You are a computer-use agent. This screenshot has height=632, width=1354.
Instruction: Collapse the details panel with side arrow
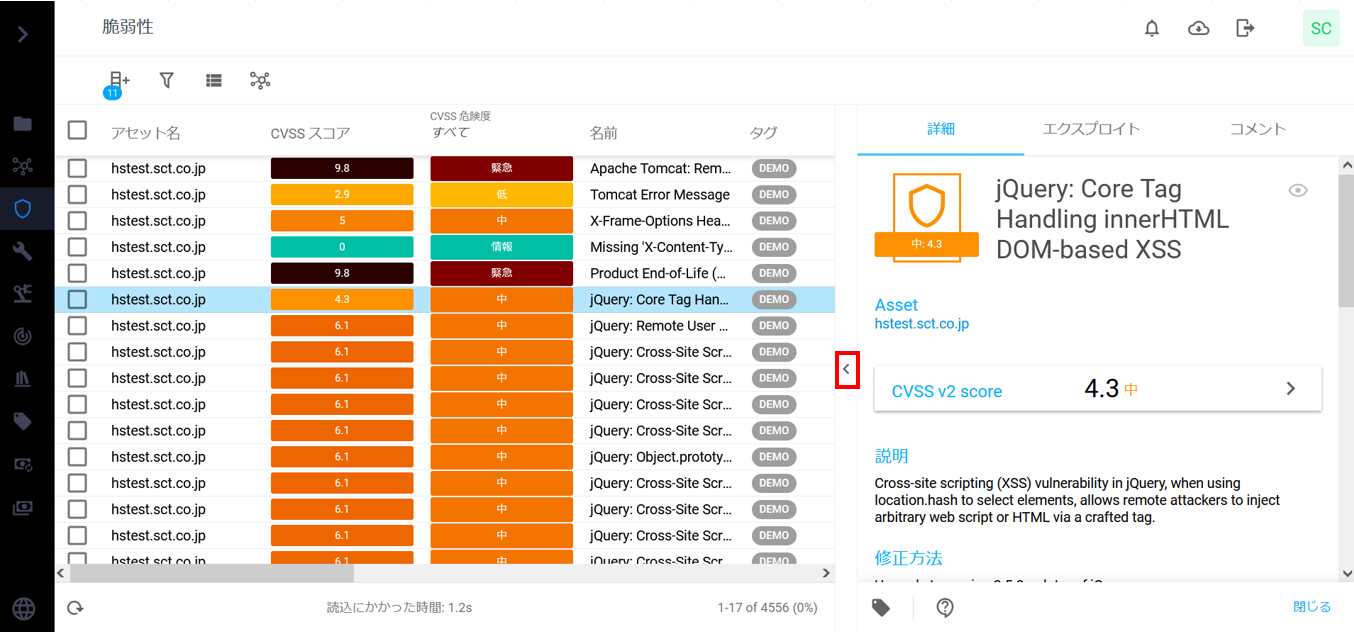[846, 369]
